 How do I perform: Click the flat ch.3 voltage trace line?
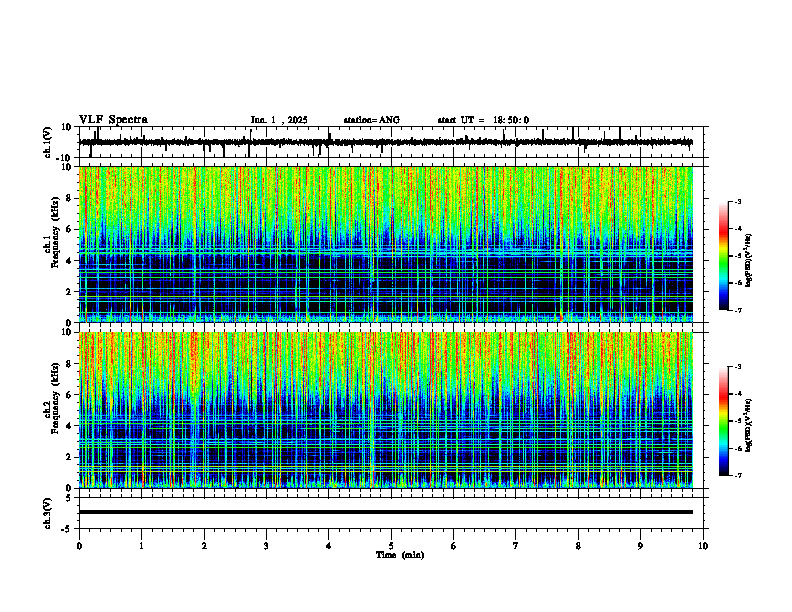pyautogui.click(x=386, y=512)
